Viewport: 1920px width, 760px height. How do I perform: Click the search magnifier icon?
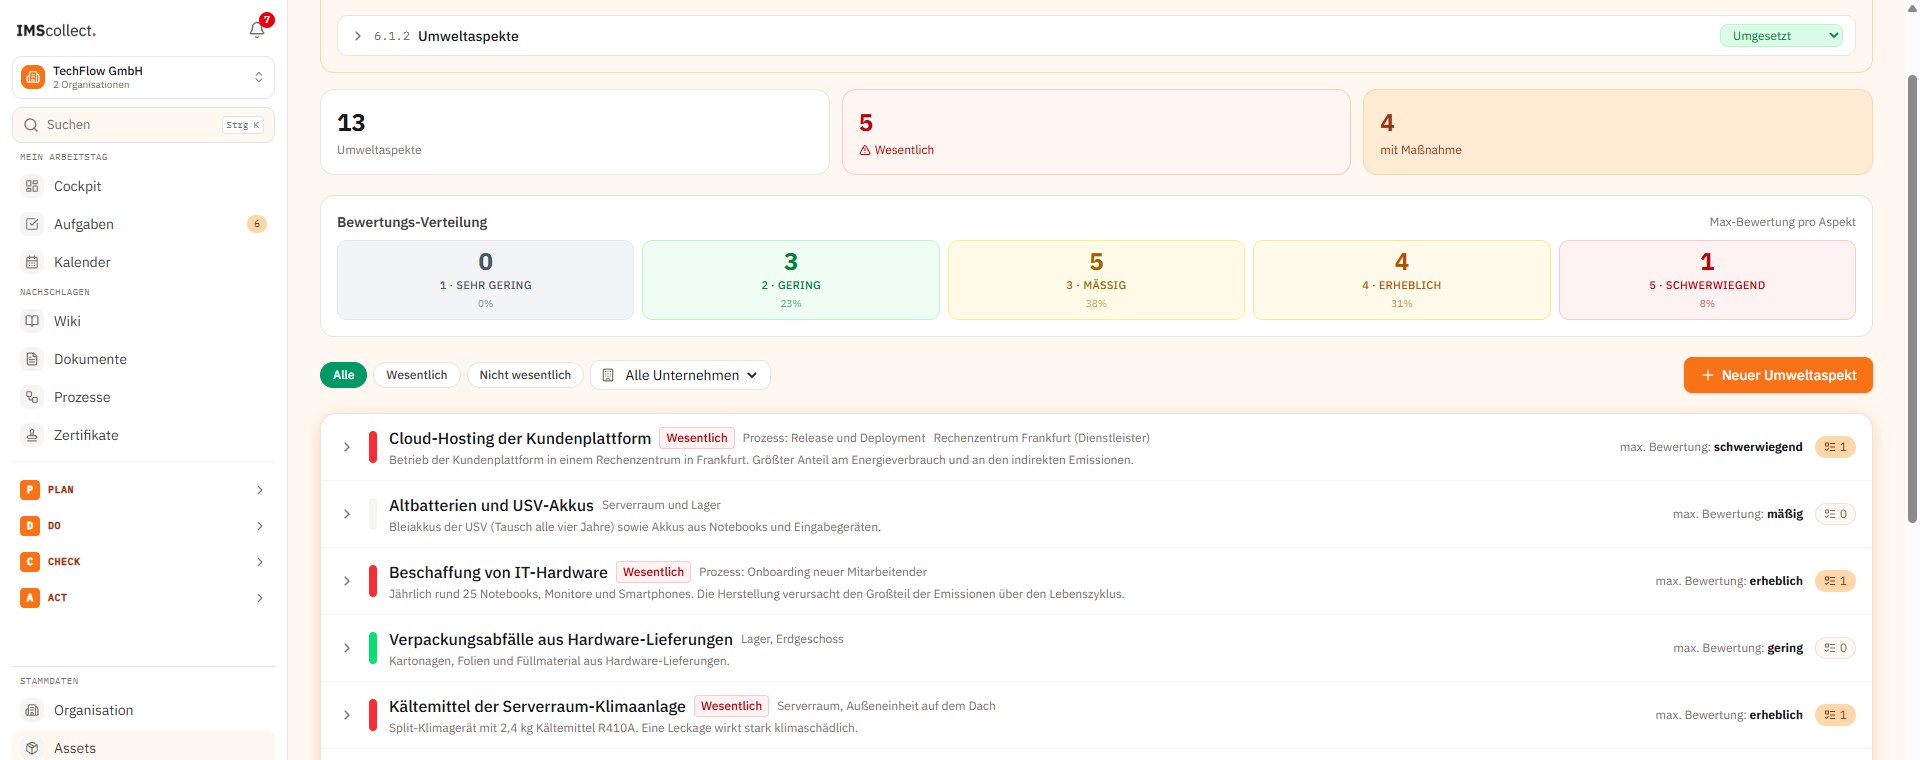(x=31, y=125)
